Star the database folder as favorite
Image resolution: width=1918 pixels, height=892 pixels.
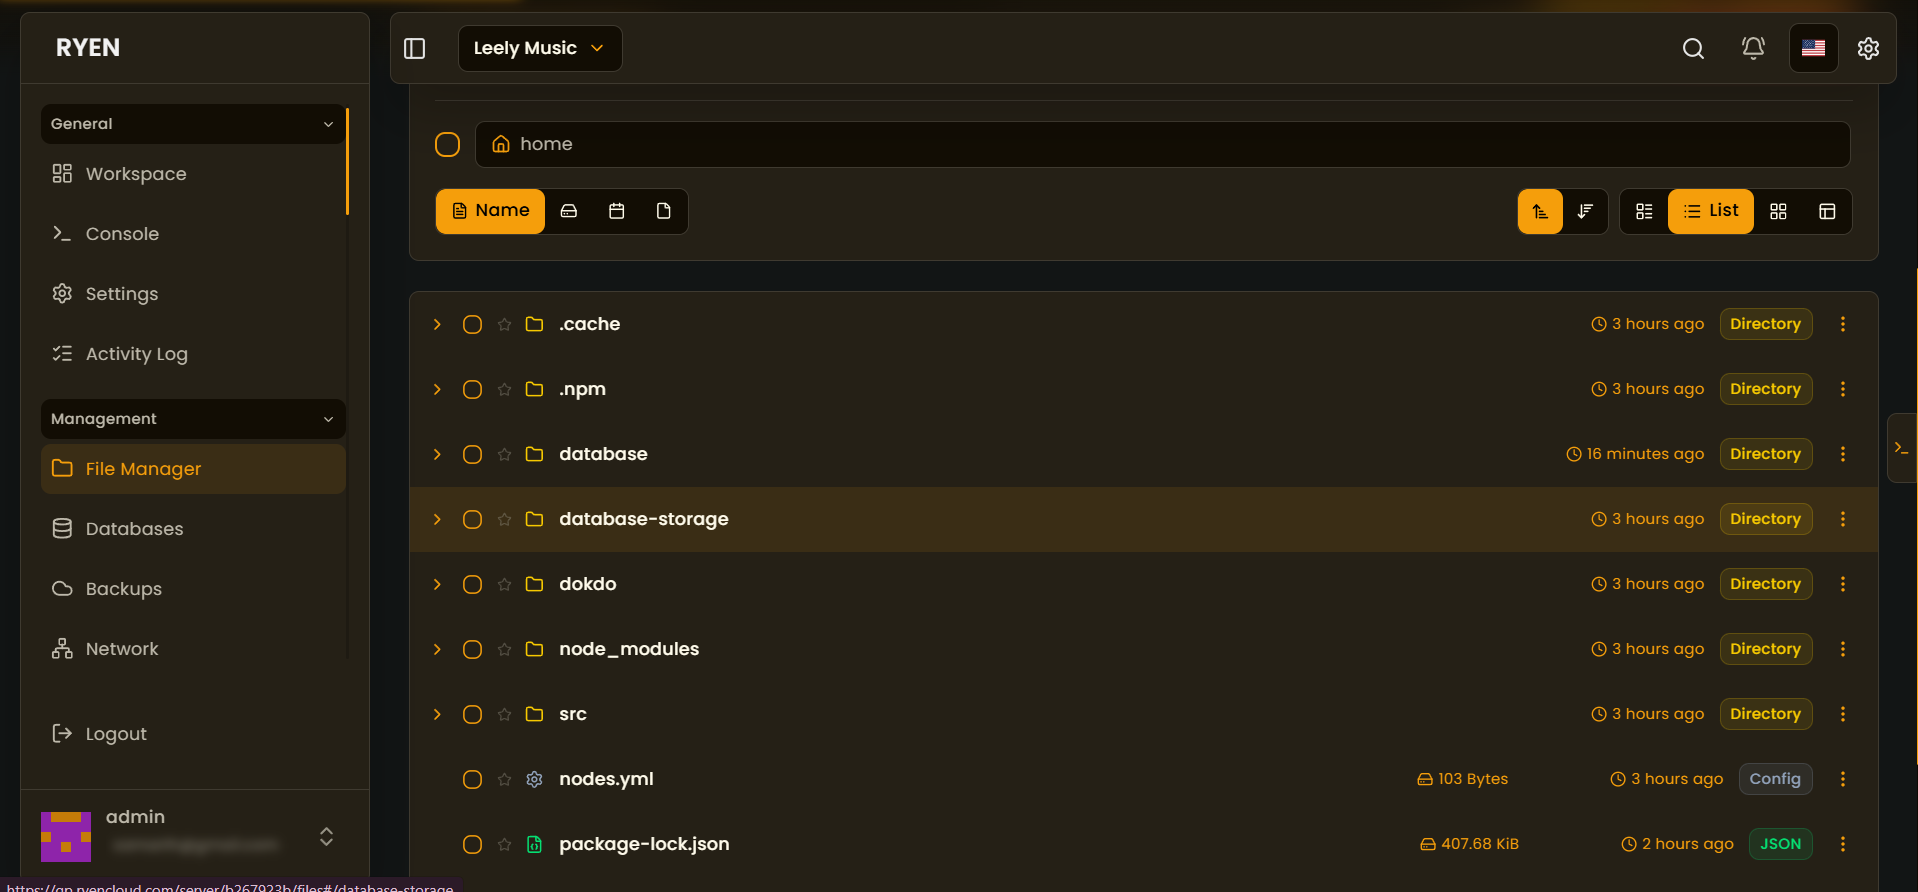pyautogui.click(x=504, y=454)
